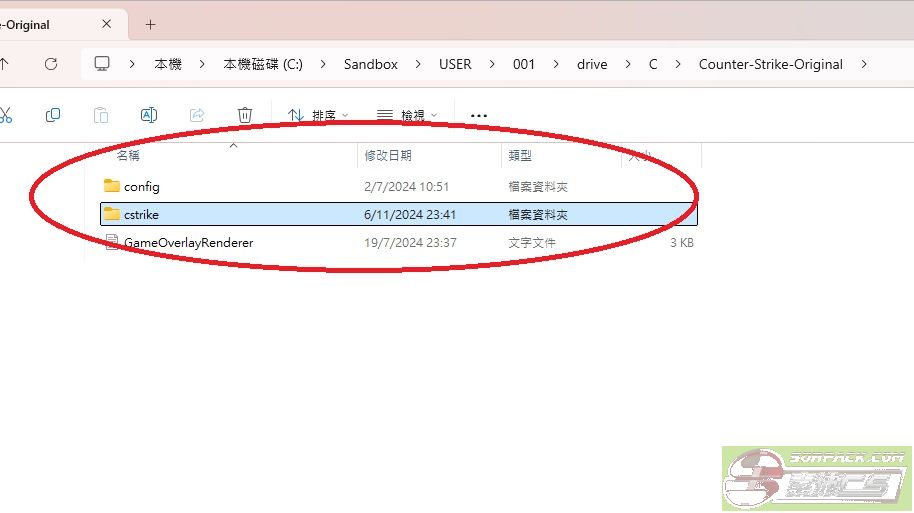Navigate to drive in the breadcrumb

pyautogui.click(x=592, y=64)
